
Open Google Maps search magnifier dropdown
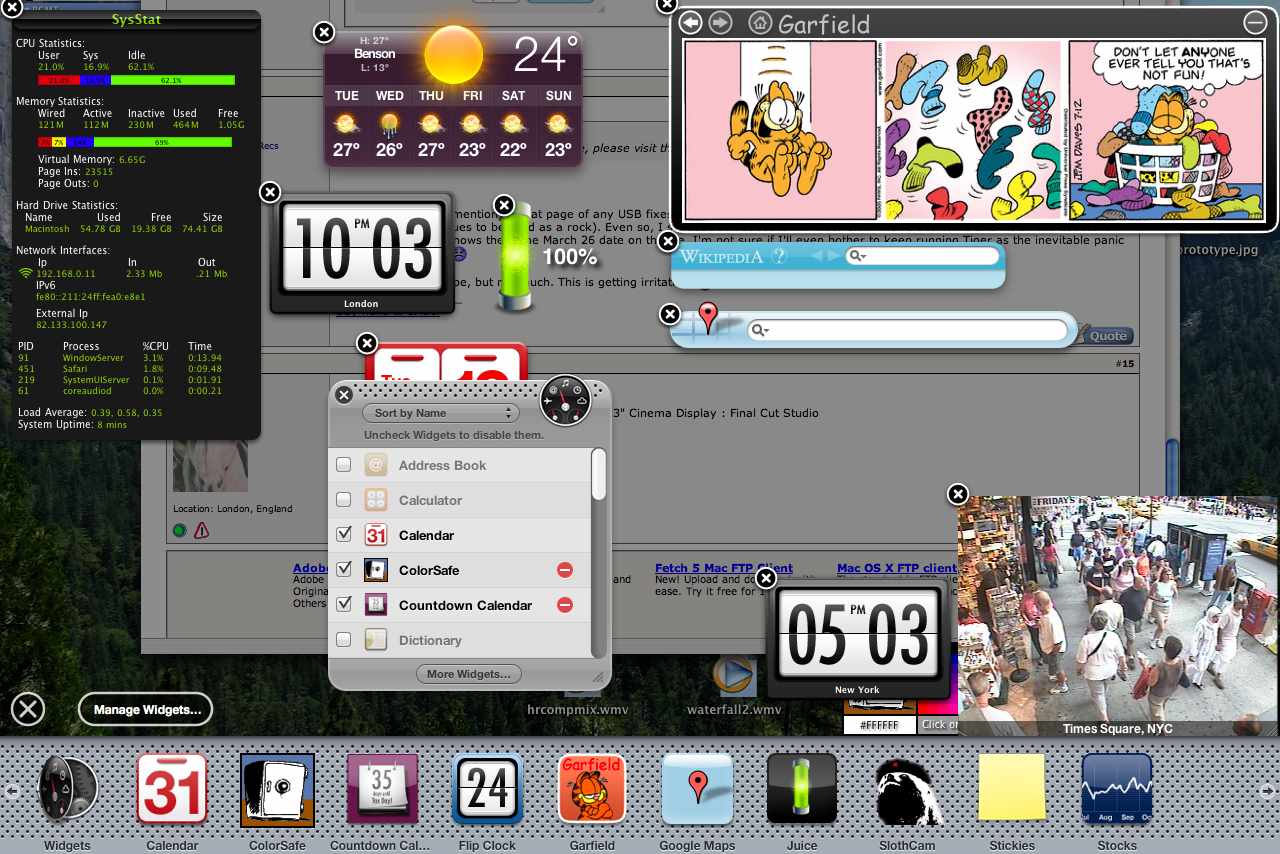[x=759, y=330]
